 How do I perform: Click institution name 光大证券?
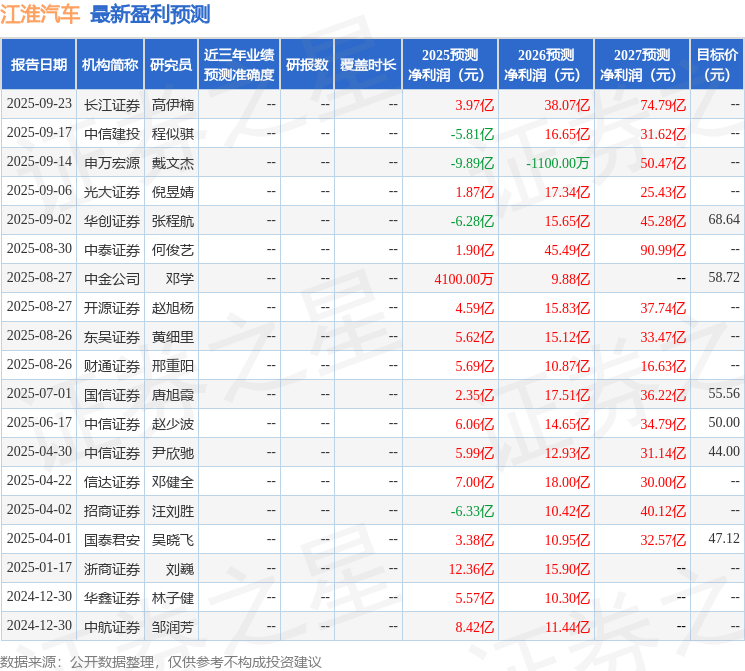pos(112,192)
